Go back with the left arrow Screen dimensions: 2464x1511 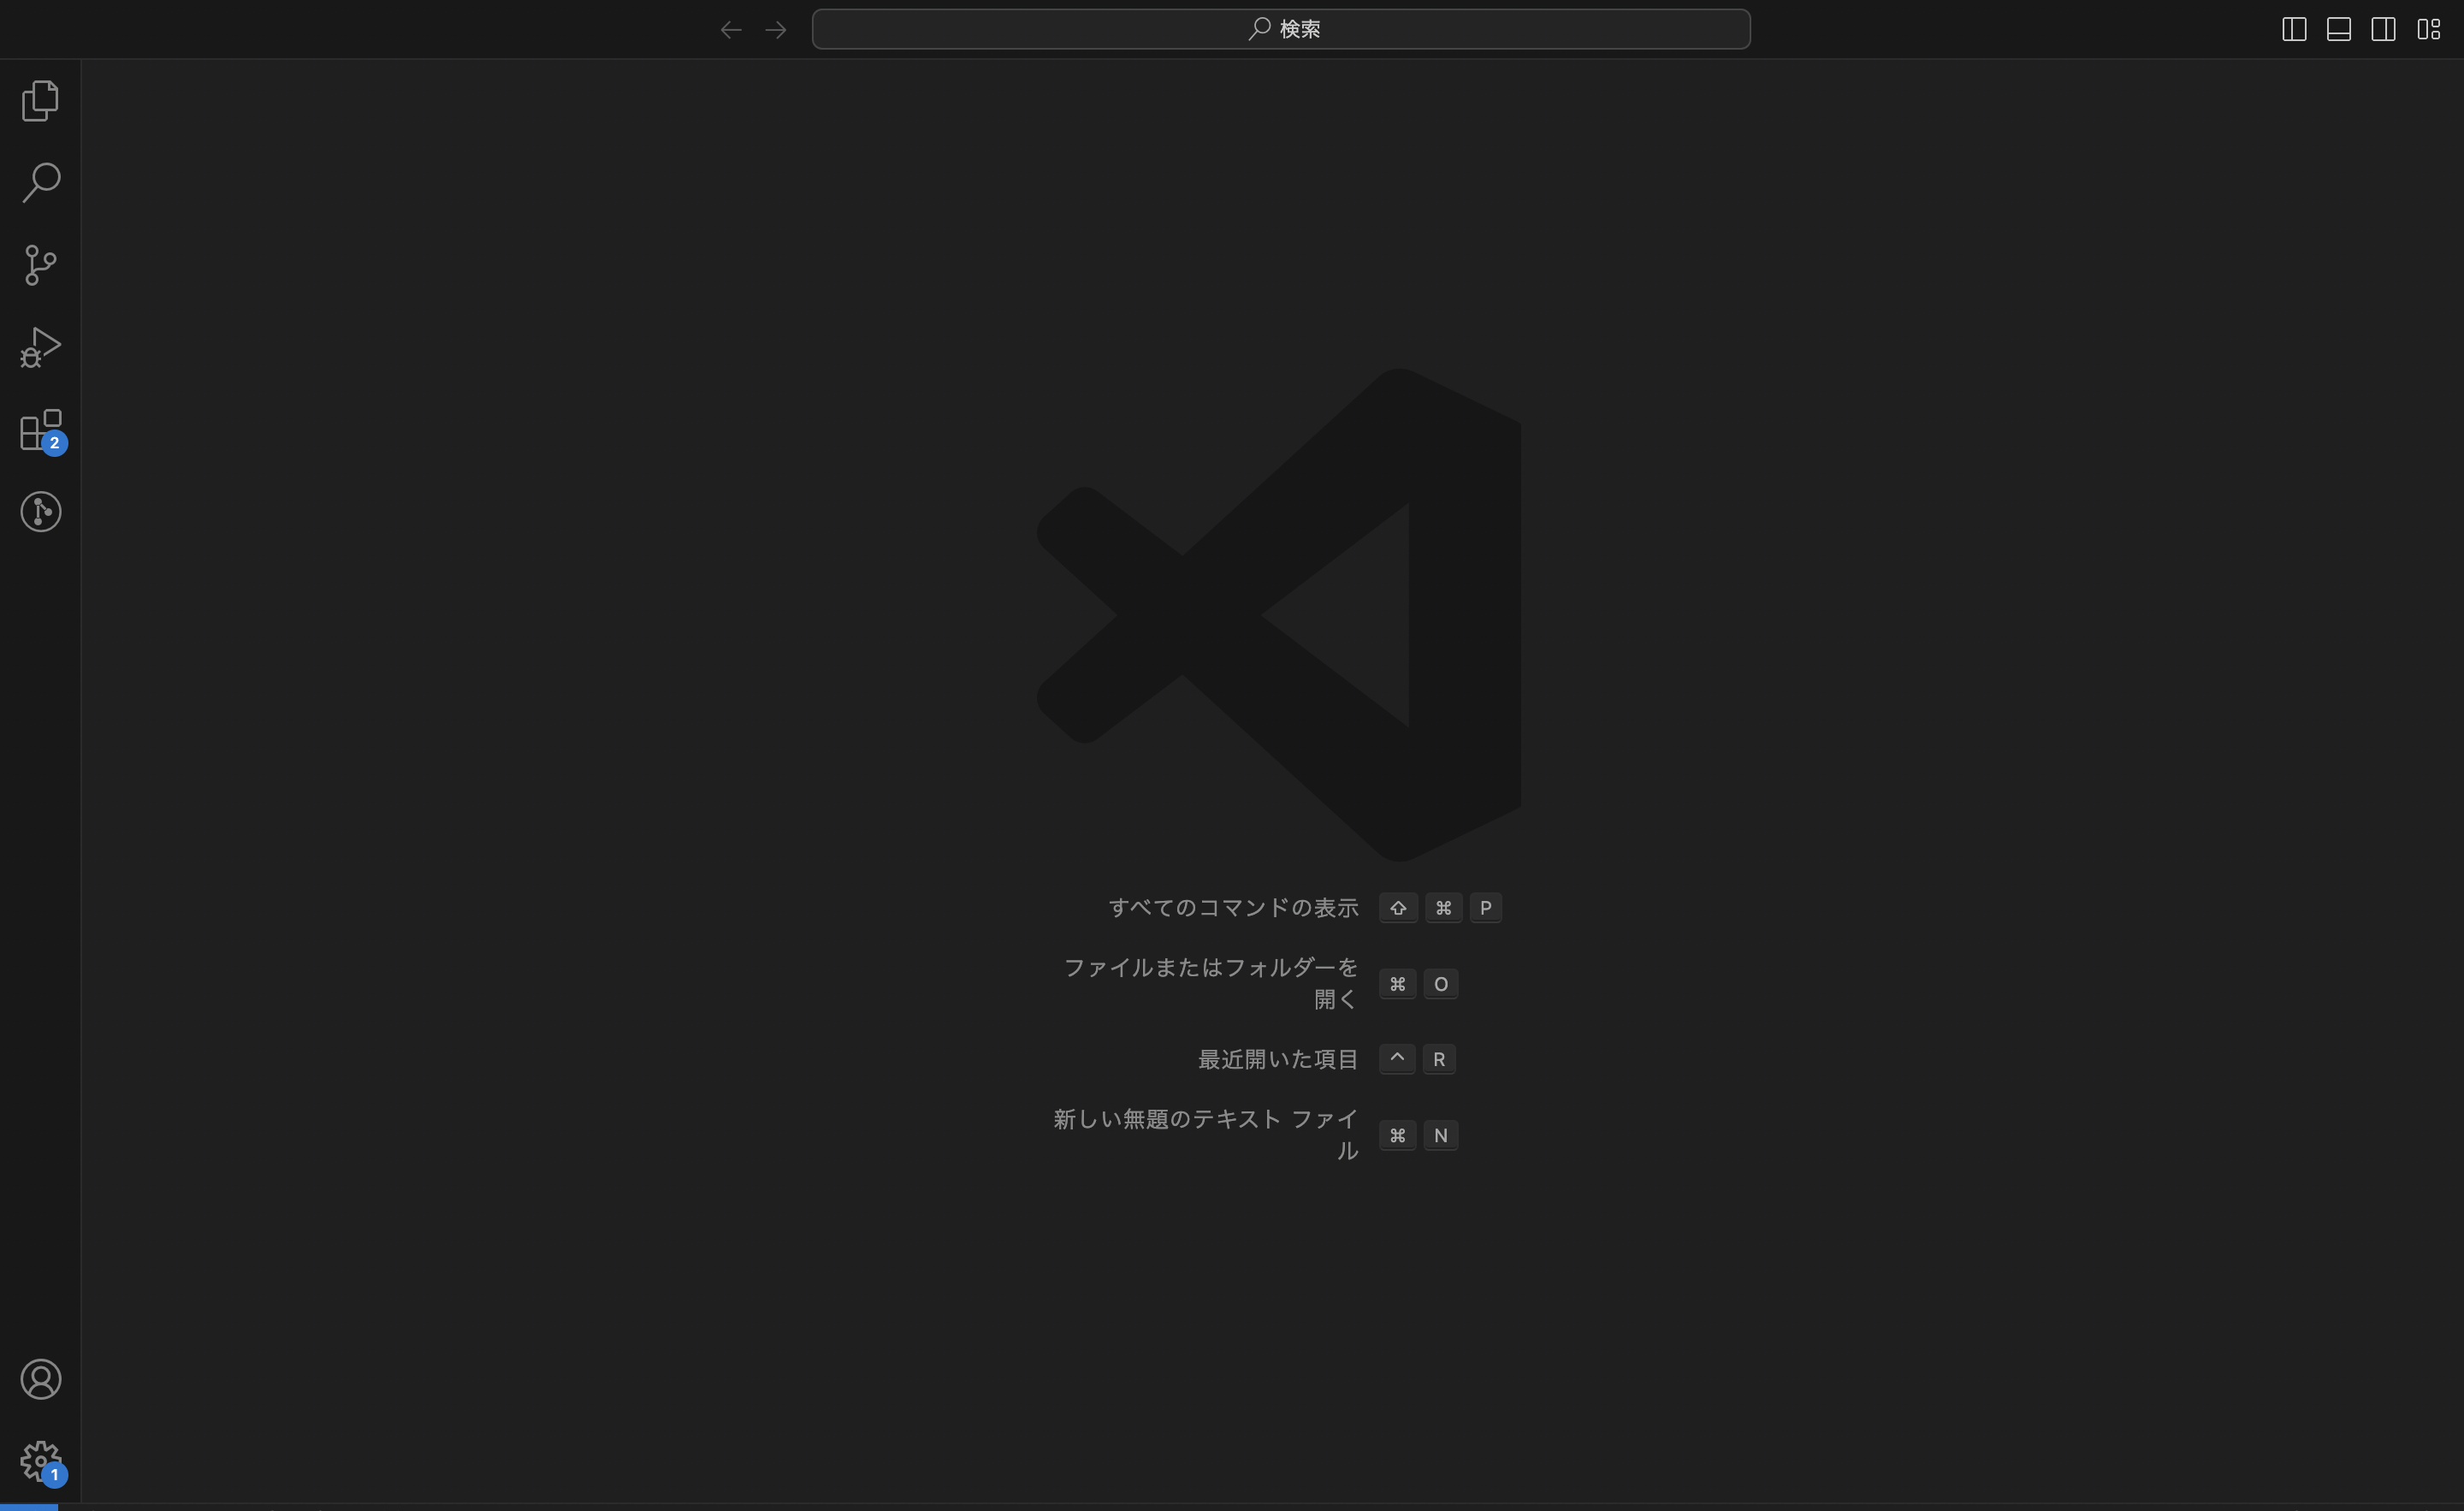[x=731, y=30]
